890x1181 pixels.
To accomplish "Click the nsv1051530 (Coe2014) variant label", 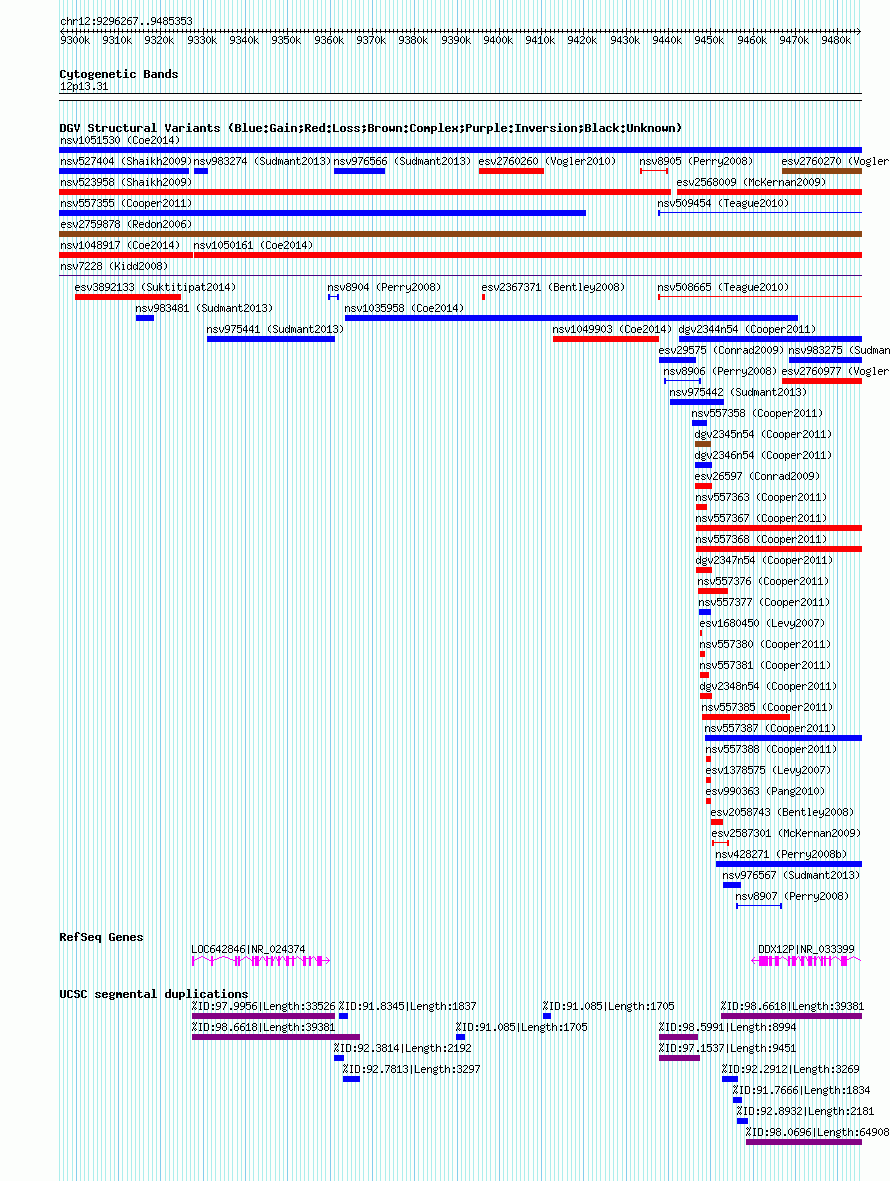I will coord(120,140).
